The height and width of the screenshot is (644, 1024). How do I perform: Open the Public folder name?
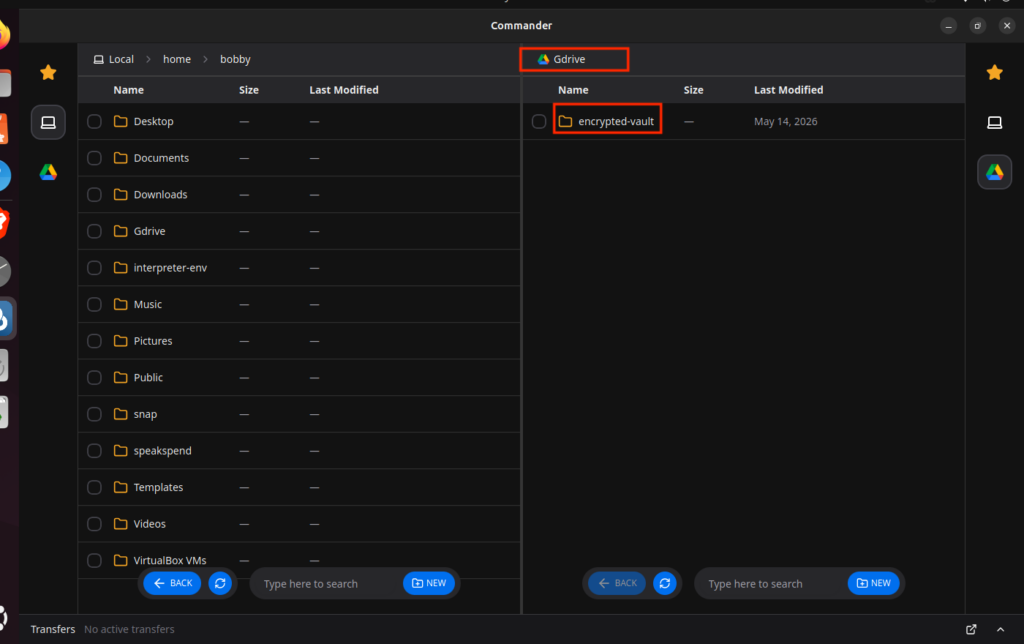pyautogui.click(x=148, y=378)
